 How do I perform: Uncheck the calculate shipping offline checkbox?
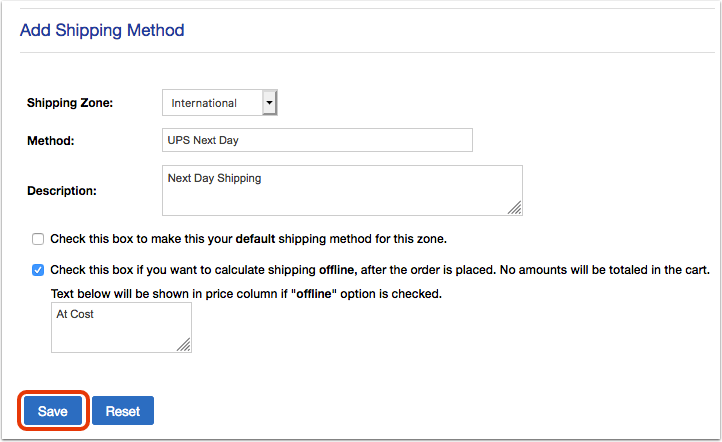38,270
